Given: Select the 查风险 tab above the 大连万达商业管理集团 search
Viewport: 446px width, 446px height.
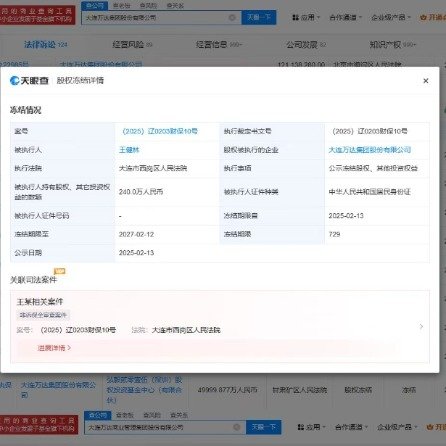Looking at the screenshot, I should (x=152, y=415).
